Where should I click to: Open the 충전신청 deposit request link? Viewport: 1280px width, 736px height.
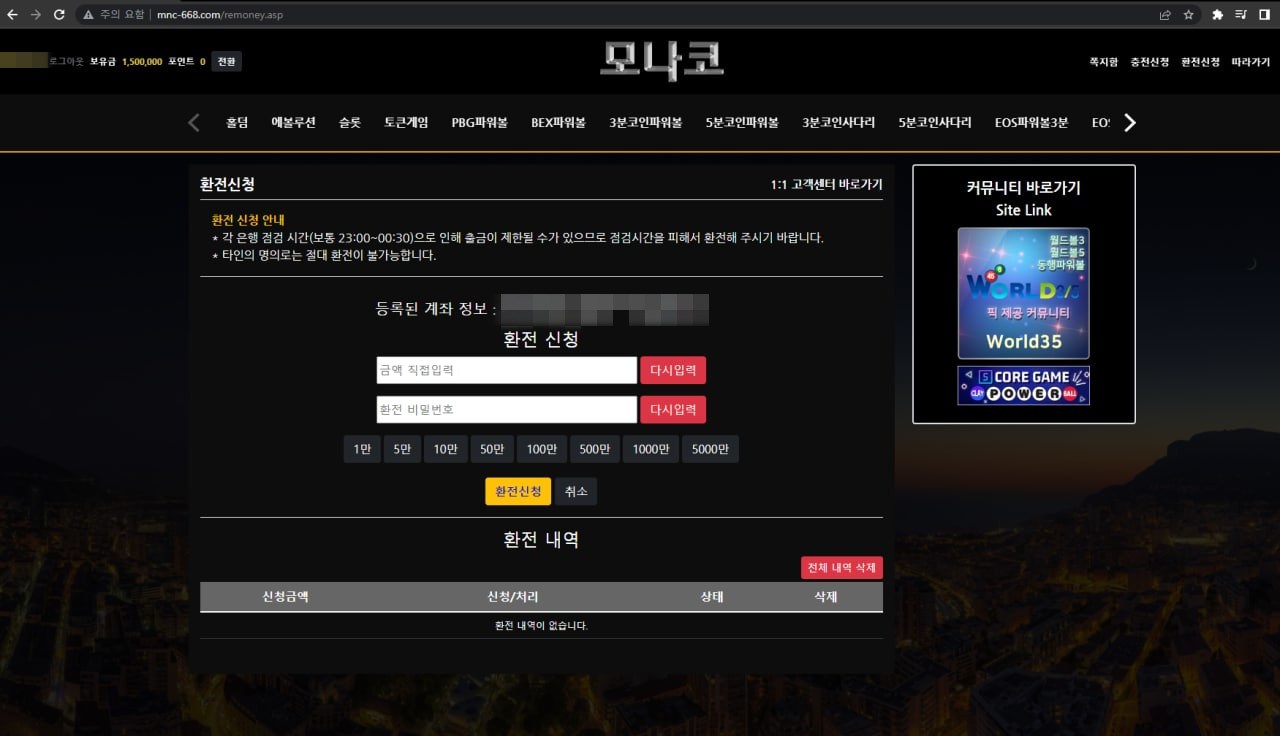(1150, 62)
